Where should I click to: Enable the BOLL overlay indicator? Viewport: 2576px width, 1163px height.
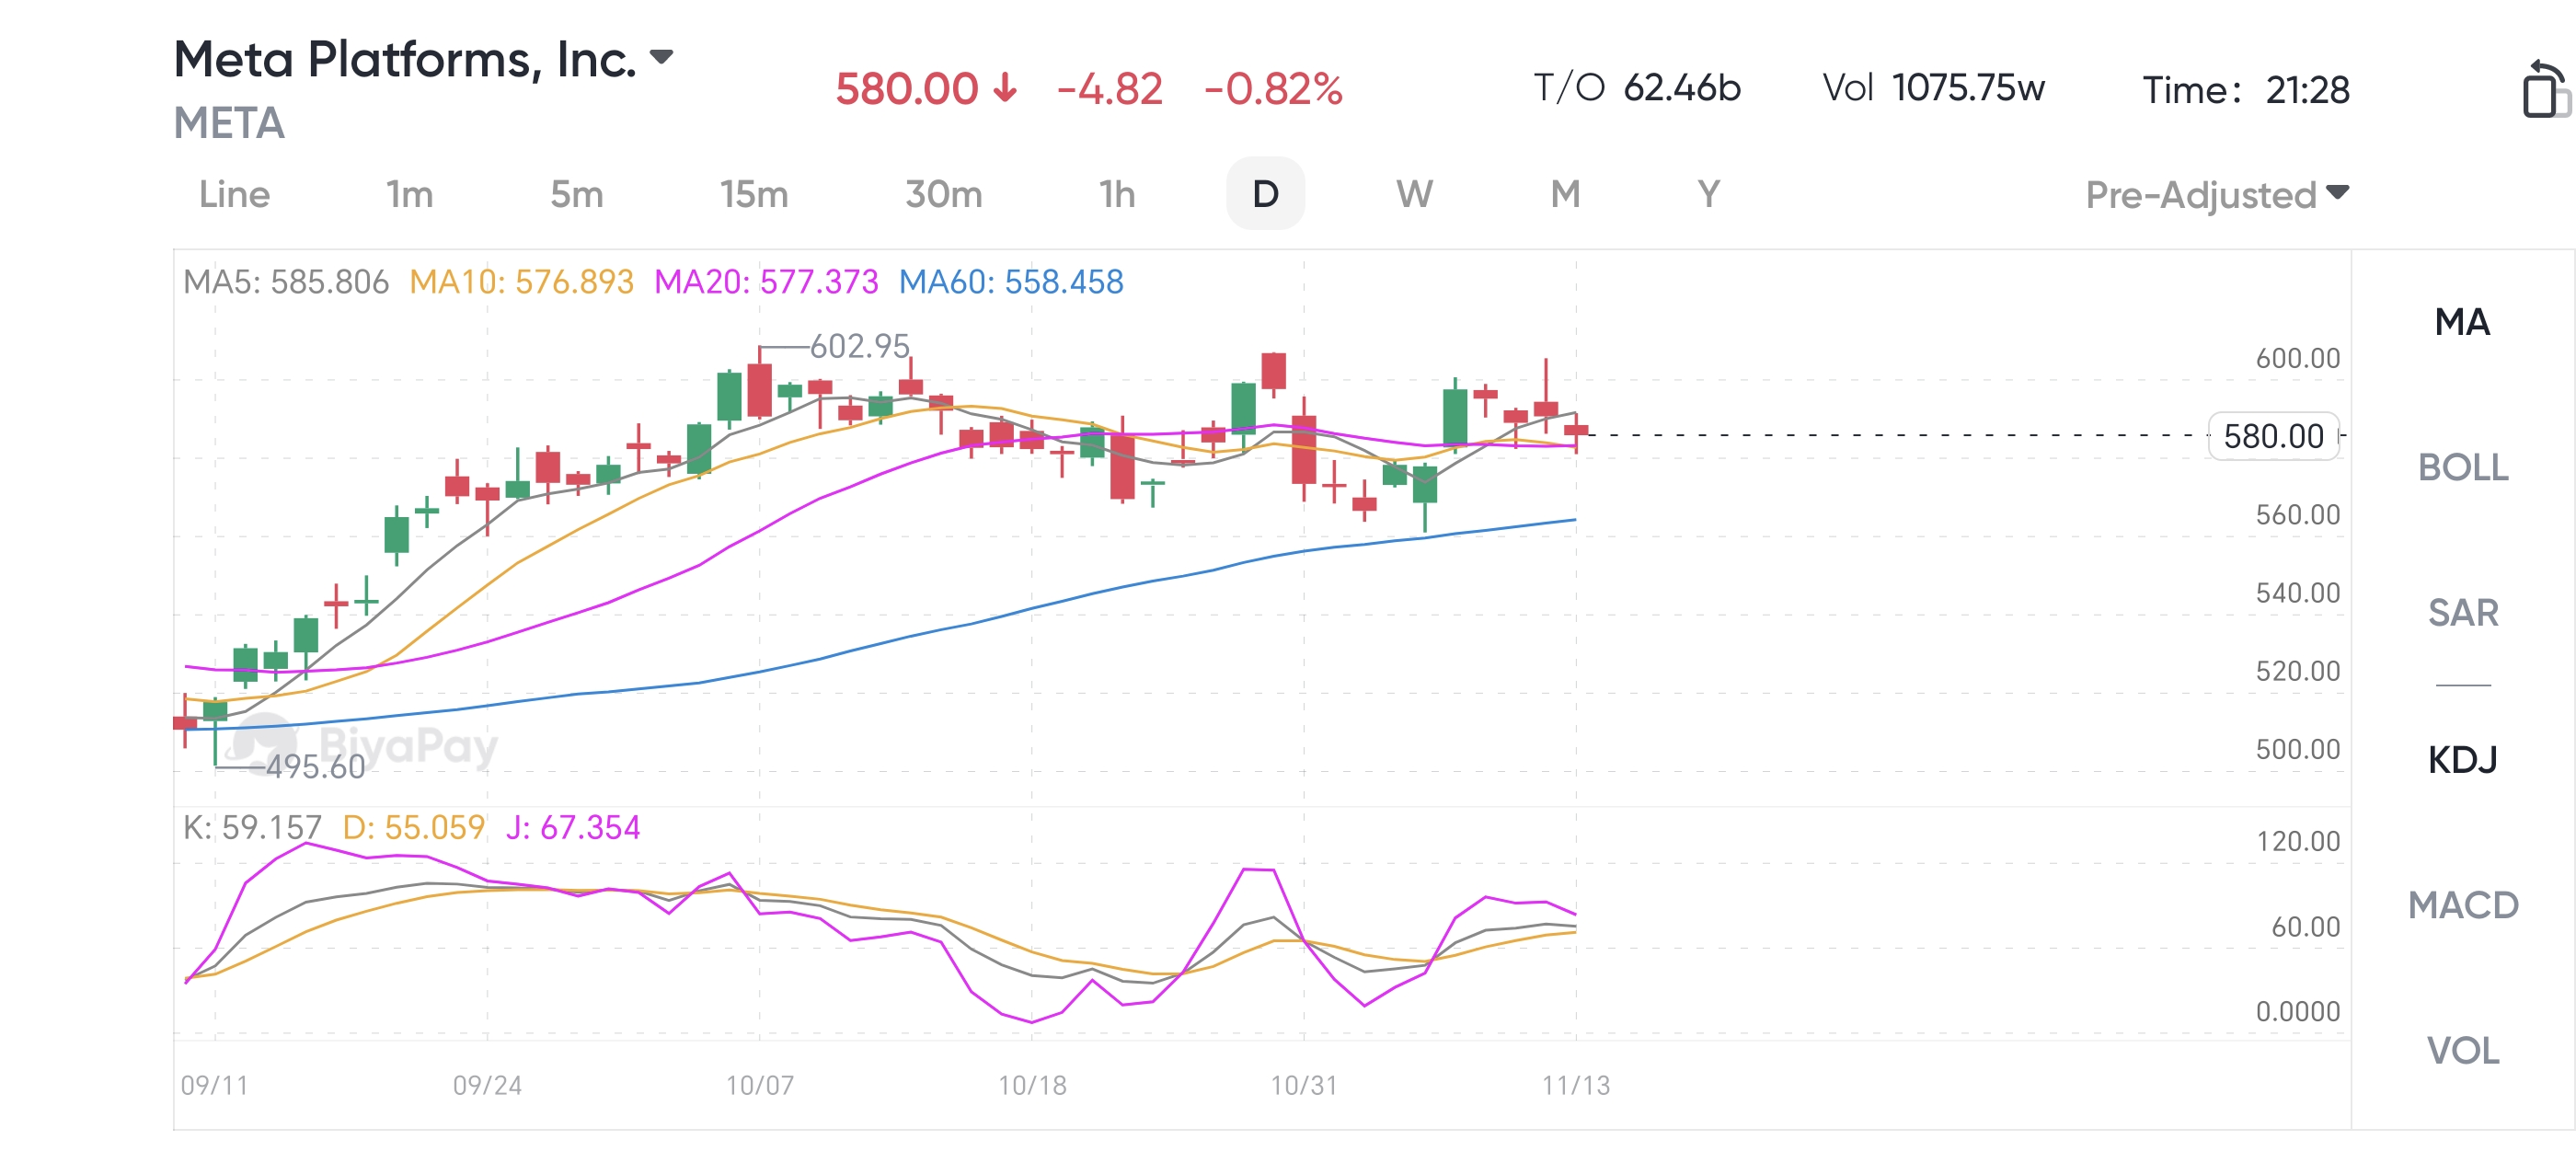click(2462, 467)
